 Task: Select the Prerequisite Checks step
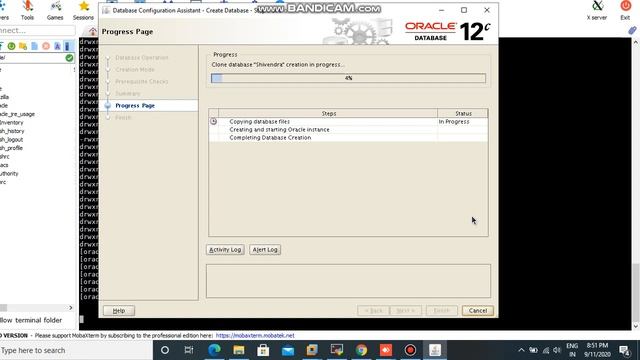[x=142, y=81]
